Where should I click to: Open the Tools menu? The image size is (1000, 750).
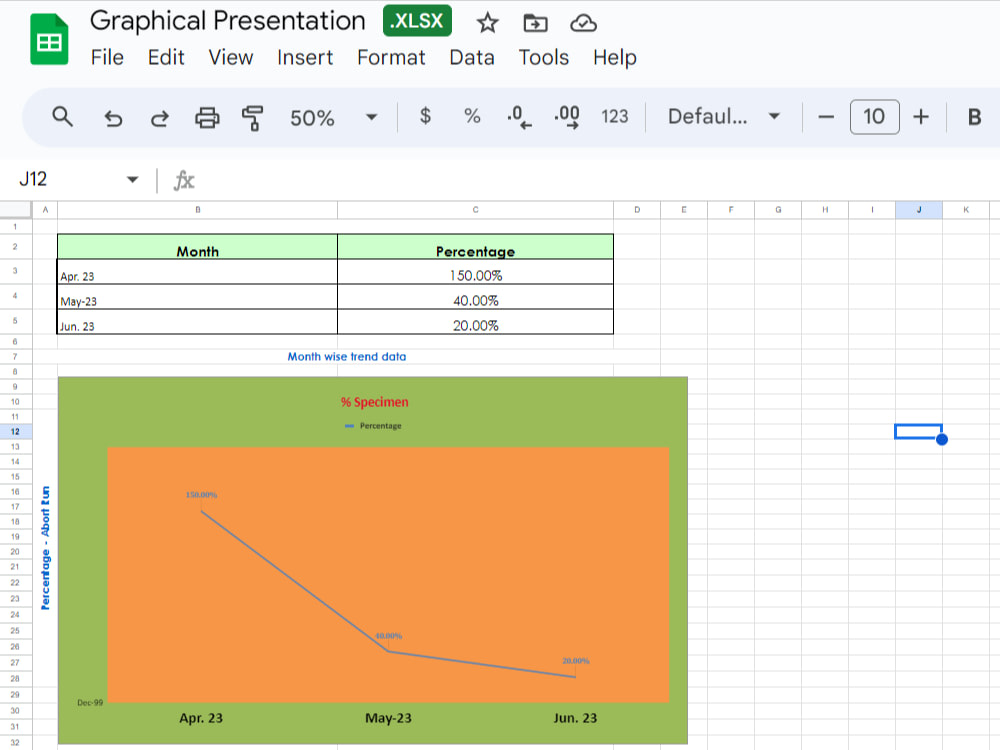pyautogui.click(x=543, y=57)
